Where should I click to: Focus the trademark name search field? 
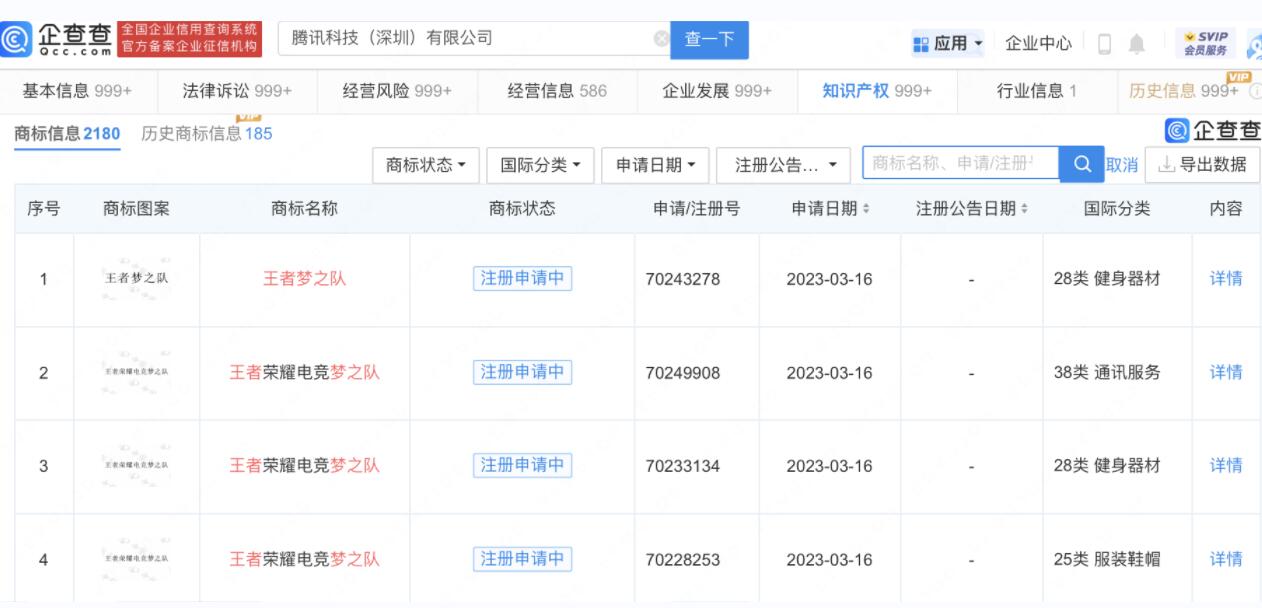960,163
